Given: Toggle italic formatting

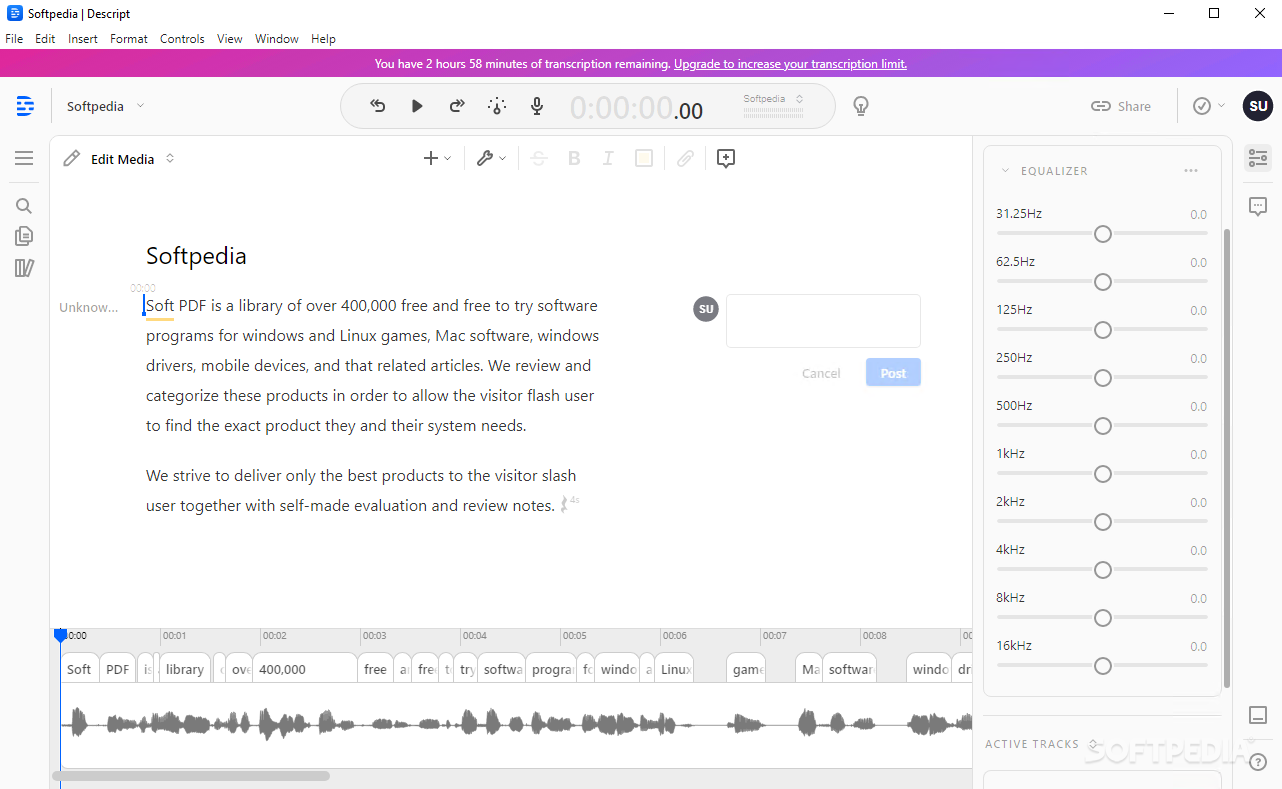Looking at the screenshot, I should click(x=607, y=158).
